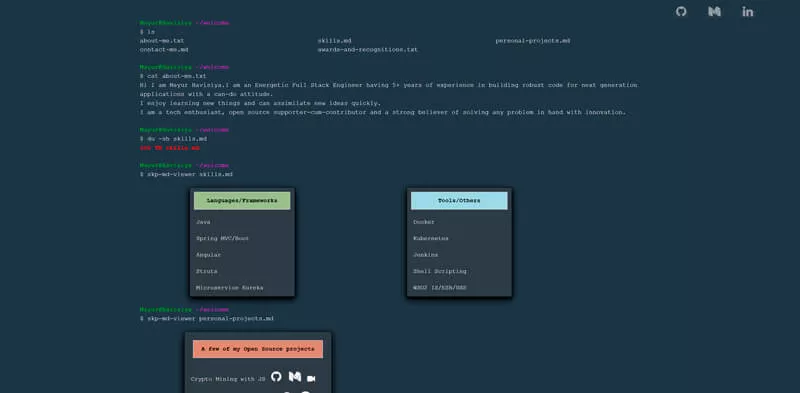The height and width of the screenshot is (393, 800).
Task: Open video camera icon beside Crypto Mining with JS
Action: (x=311, y=378)
